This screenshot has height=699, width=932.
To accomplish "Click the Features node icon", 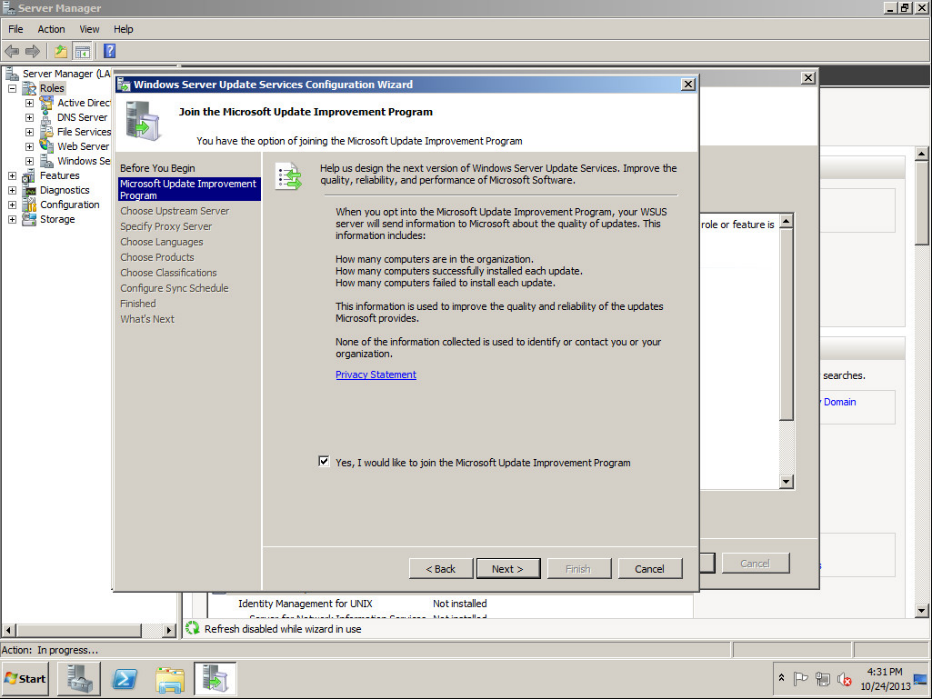I will (x=29, y=176).
